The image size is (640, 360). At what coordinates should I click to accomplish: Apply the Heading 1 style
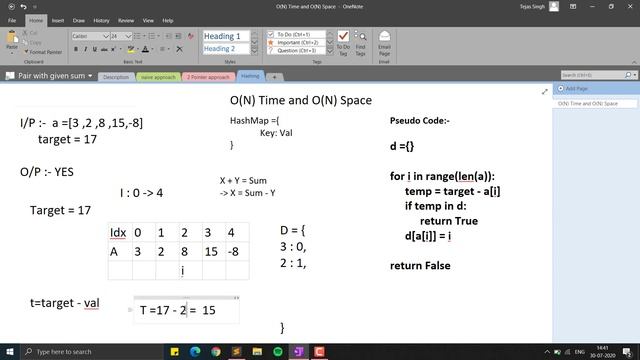[x=226, y=36]
